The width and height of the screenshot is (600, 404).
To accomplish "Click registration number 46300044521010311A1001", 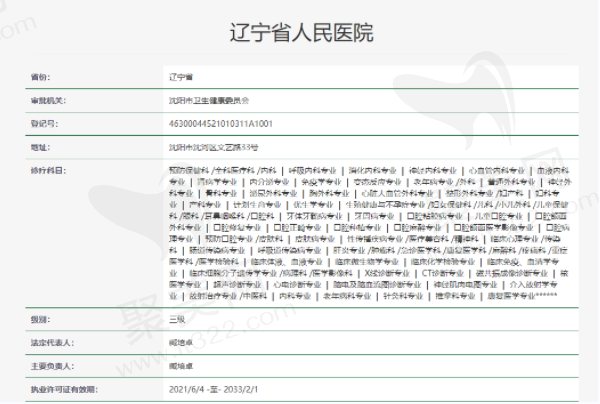I will click(x=221, y=124).
